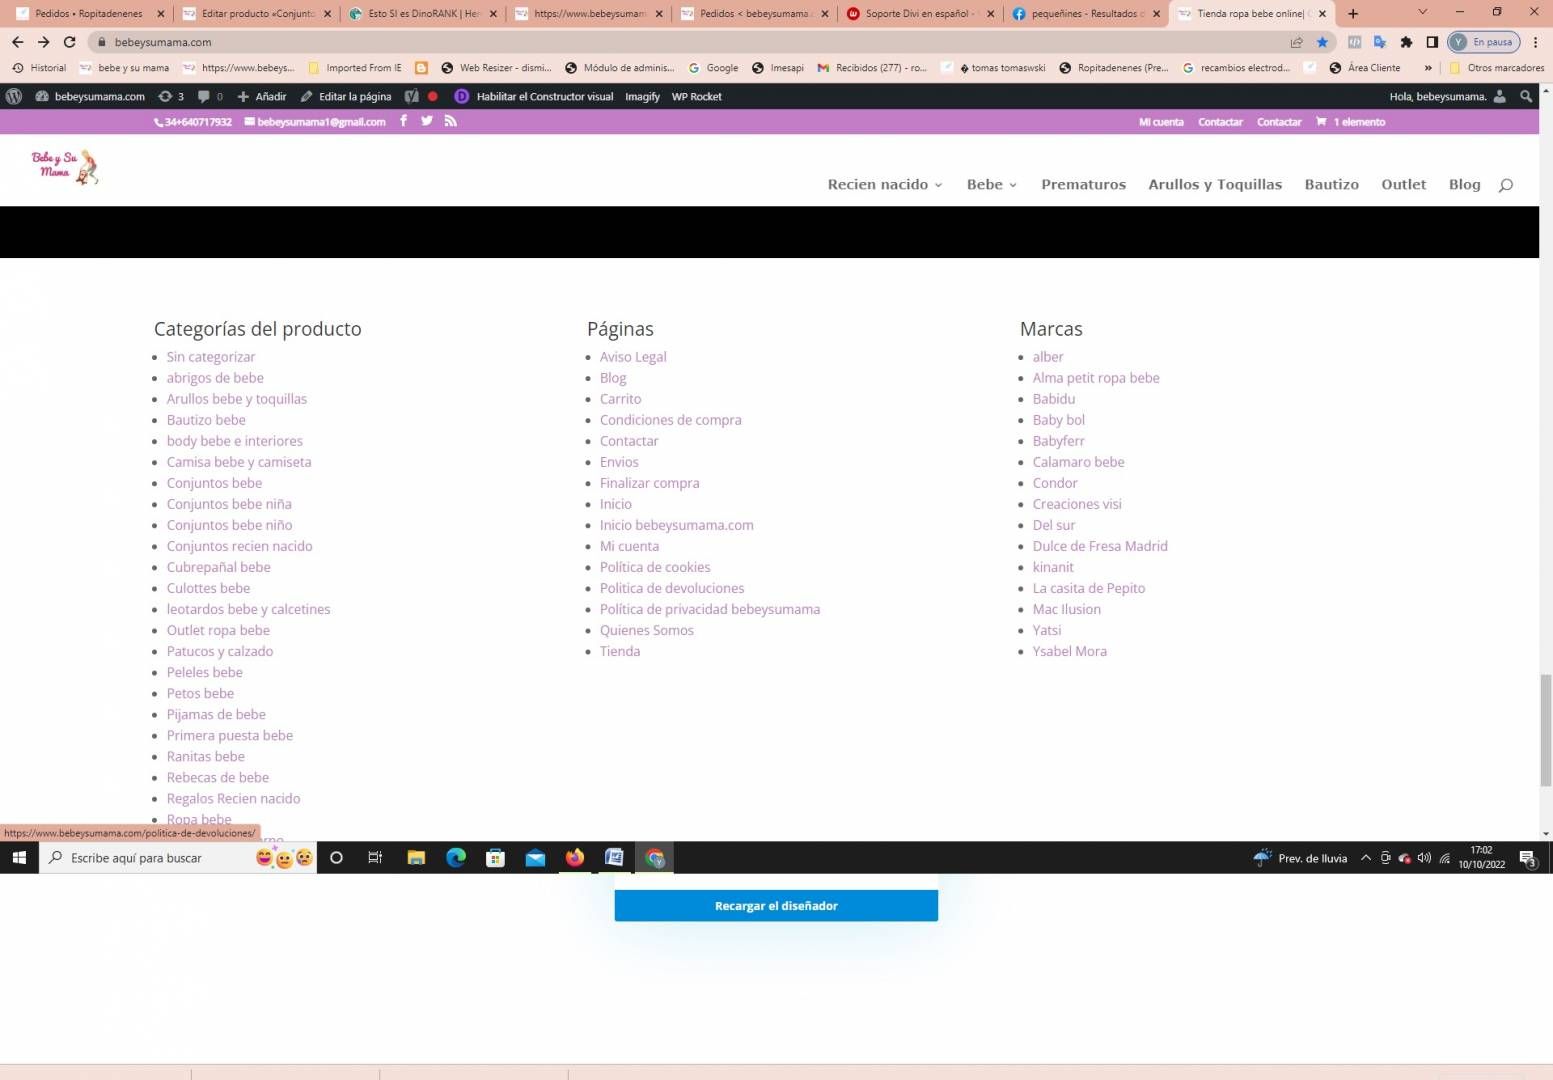This screenshot has width=1553, height=1080.
Task: Open Prematuros in the main menu
Action: (x=1083, y=185)
